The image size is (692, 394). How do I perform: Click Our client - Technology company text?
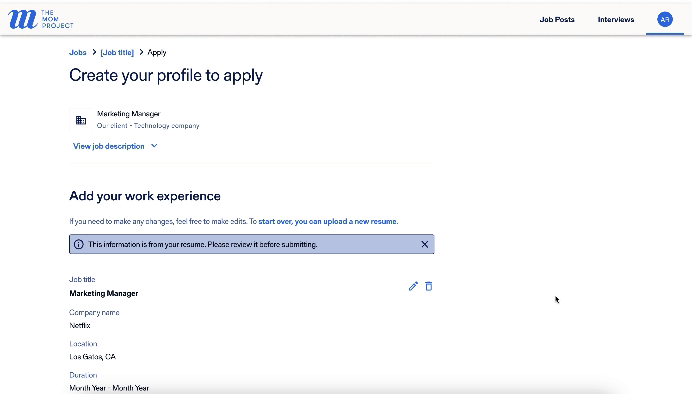coord(148,126)
